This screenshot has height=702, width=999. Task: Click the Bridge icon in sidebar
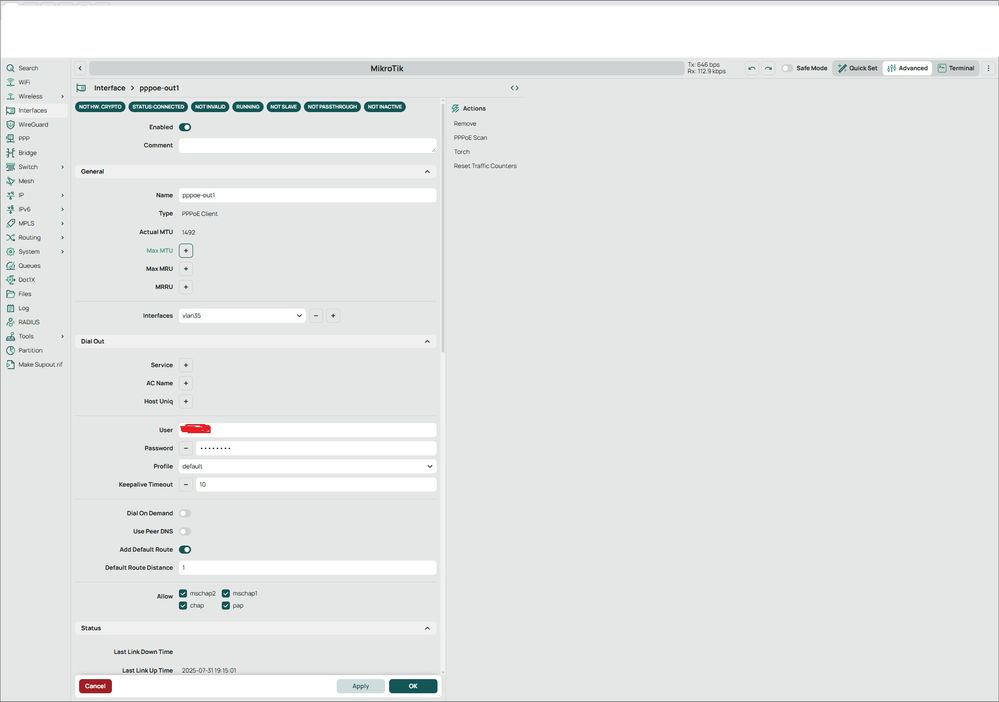(x=10, y=153)
